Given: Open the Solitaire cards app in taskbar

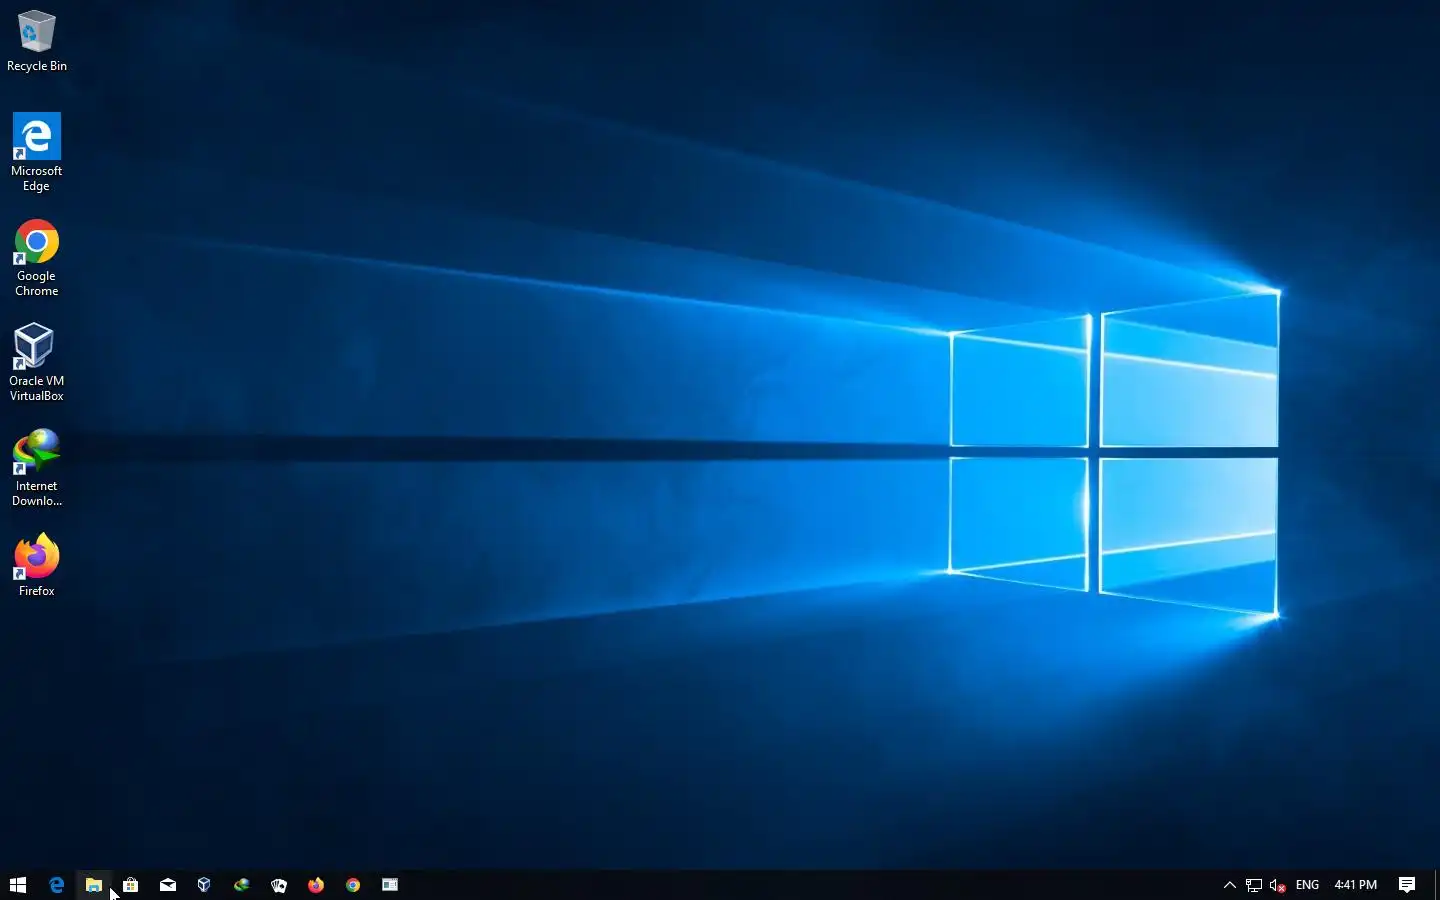Looking at the screenshot, I should pos(279,885).
